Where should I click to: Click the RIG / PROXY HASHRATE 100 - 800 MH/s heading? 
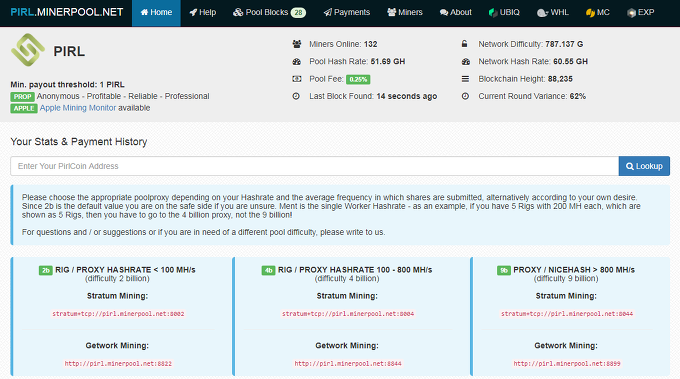[355, 270]
